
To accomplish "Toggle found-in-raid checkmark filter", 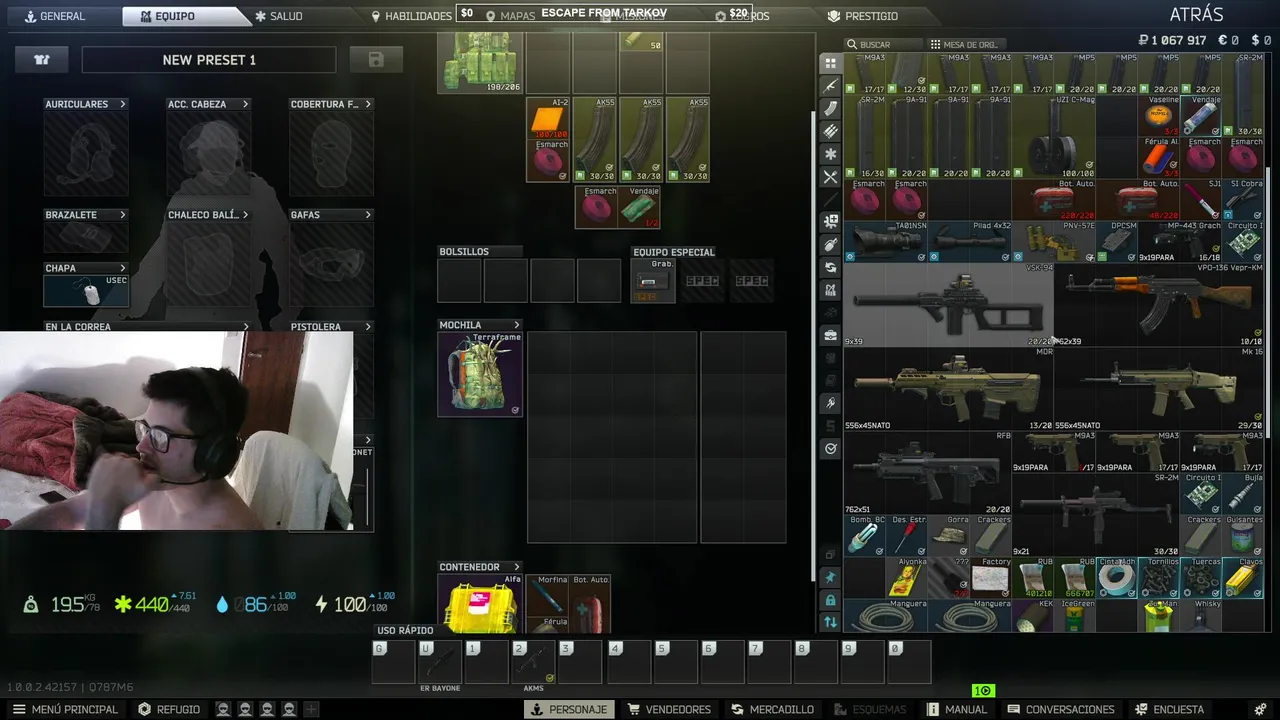I will (x=830, y=449).
